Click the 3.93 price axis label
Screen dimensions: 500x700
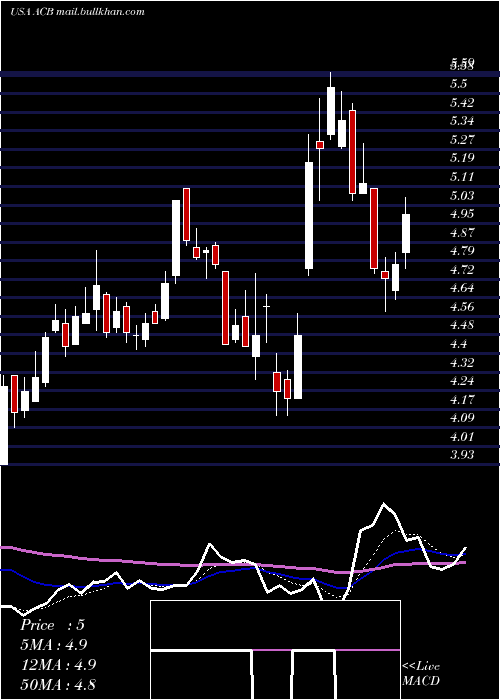tap(462, 455)
